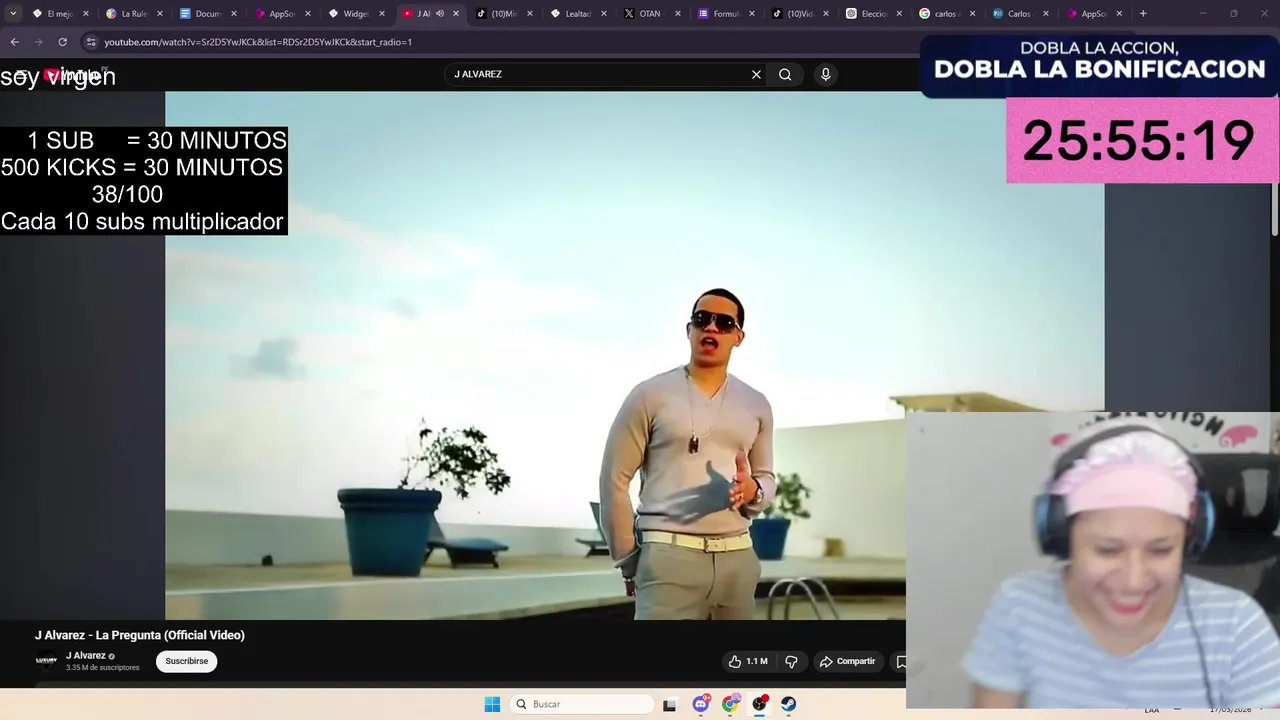View site information icon in address bar

coord(91,42)
